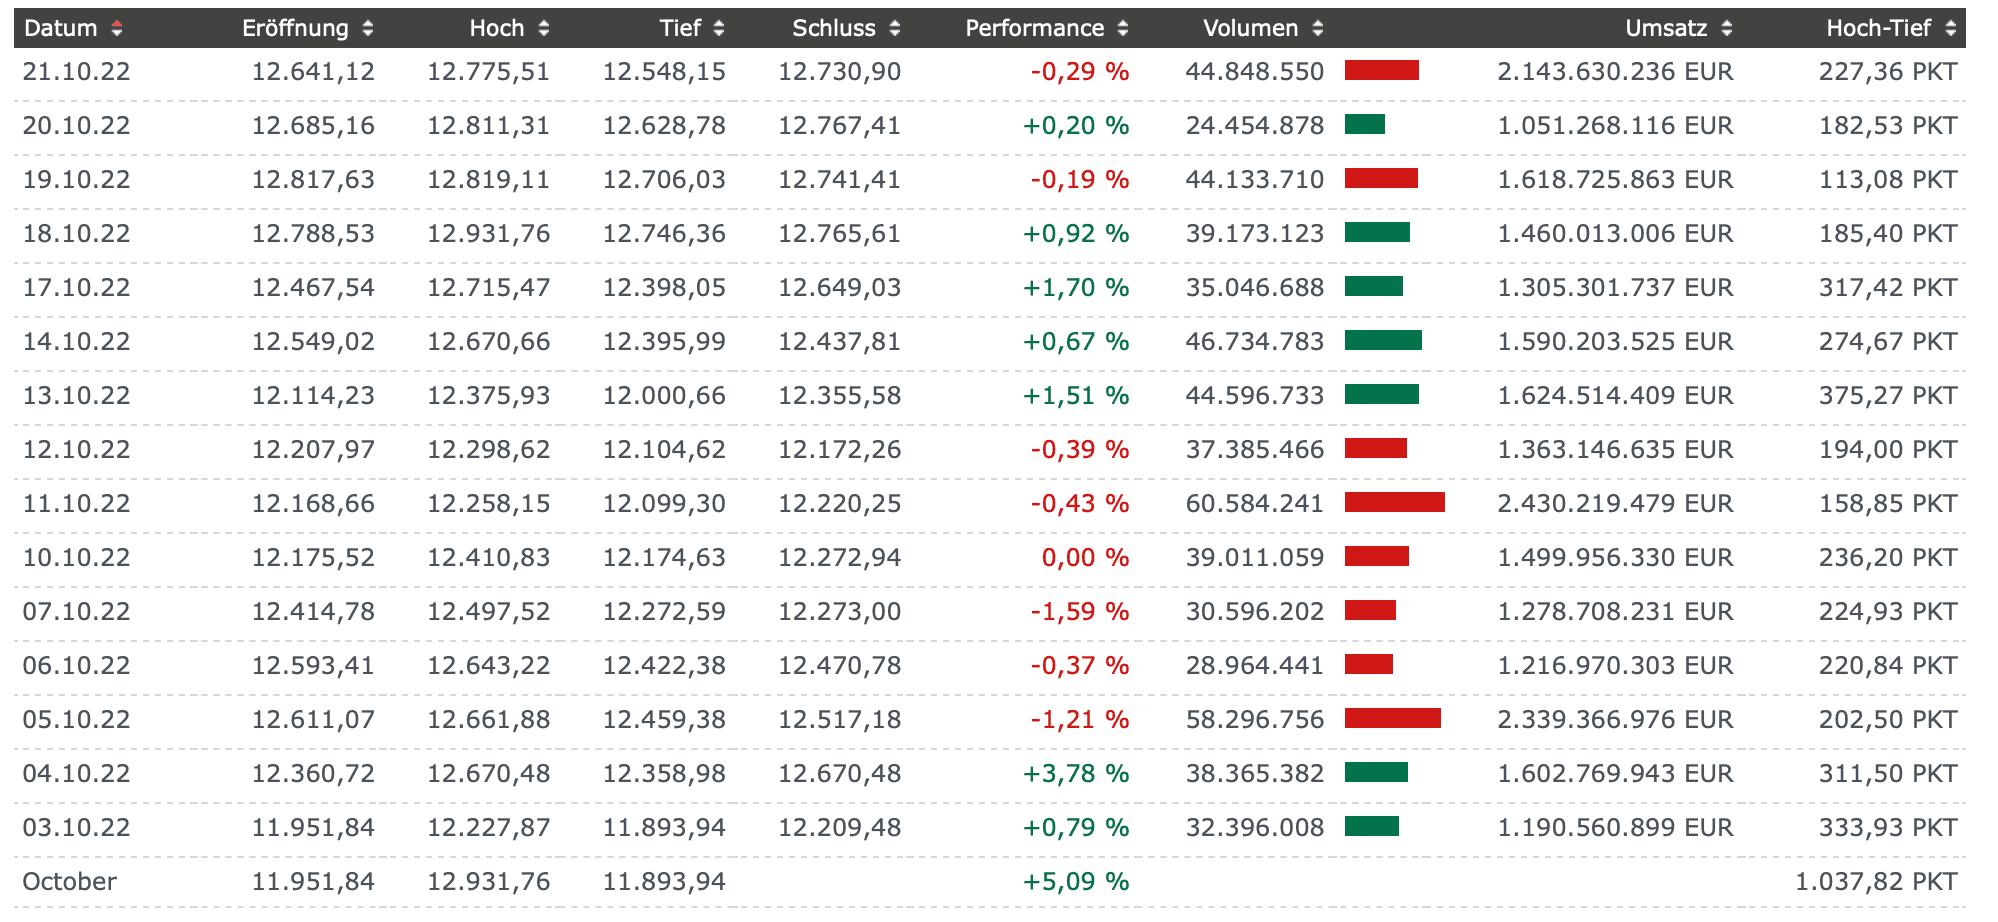Click the Hoch-Tief column sort arrows
The width and height of the screenshot is (1998, 922).
[x=1951, y=29]
